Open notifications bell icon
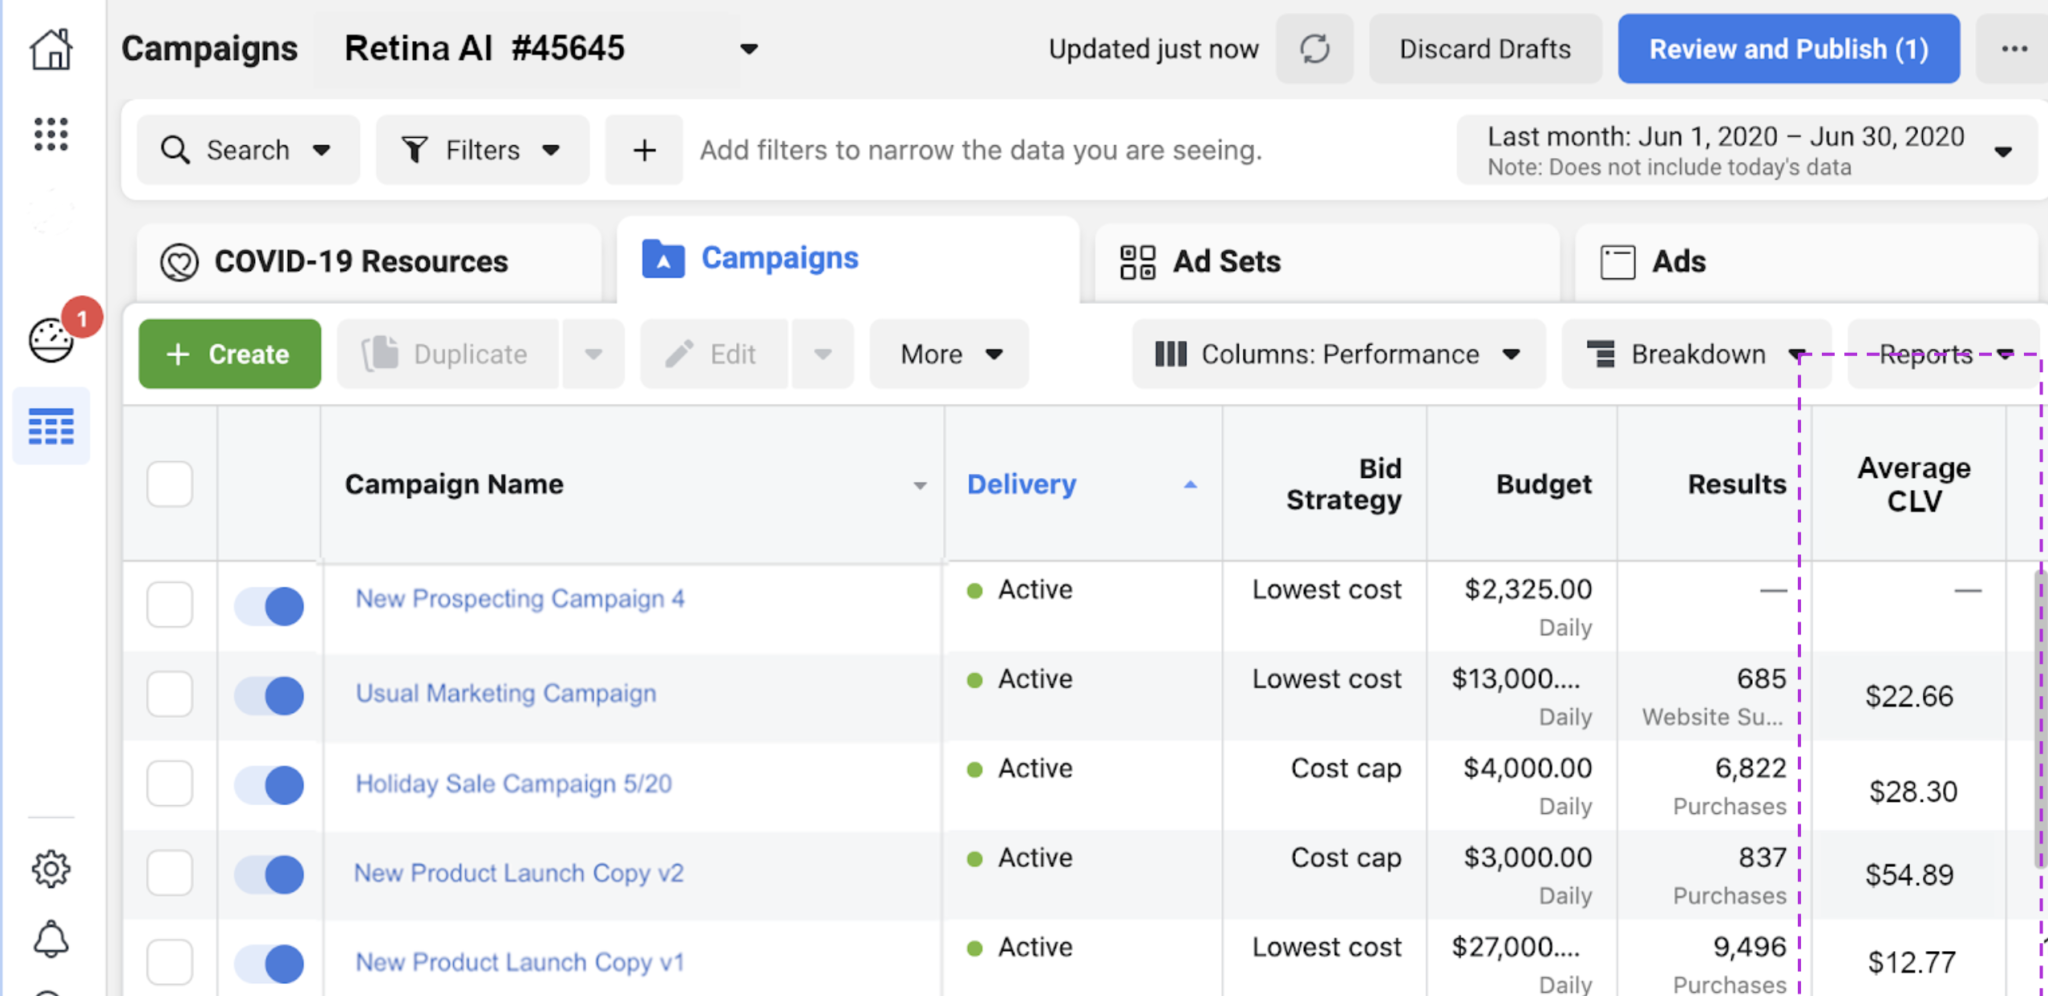This screenshot has height=996, width=2048. [51, 939]
